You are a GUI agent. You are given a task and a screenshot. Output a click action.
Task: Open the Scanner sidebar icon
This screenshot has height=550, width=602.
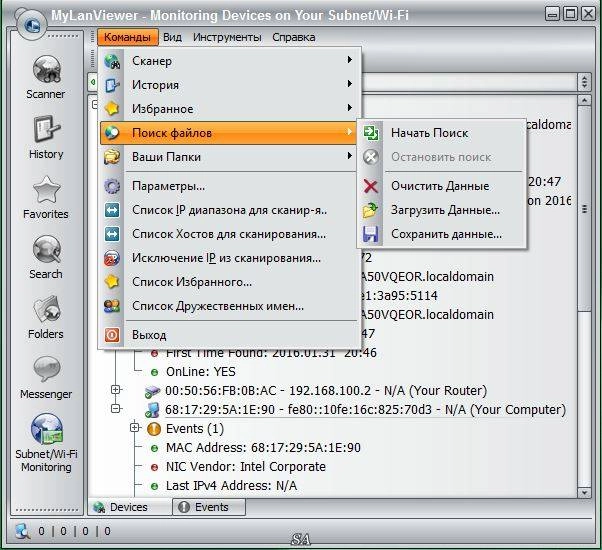tap(46, 69)
